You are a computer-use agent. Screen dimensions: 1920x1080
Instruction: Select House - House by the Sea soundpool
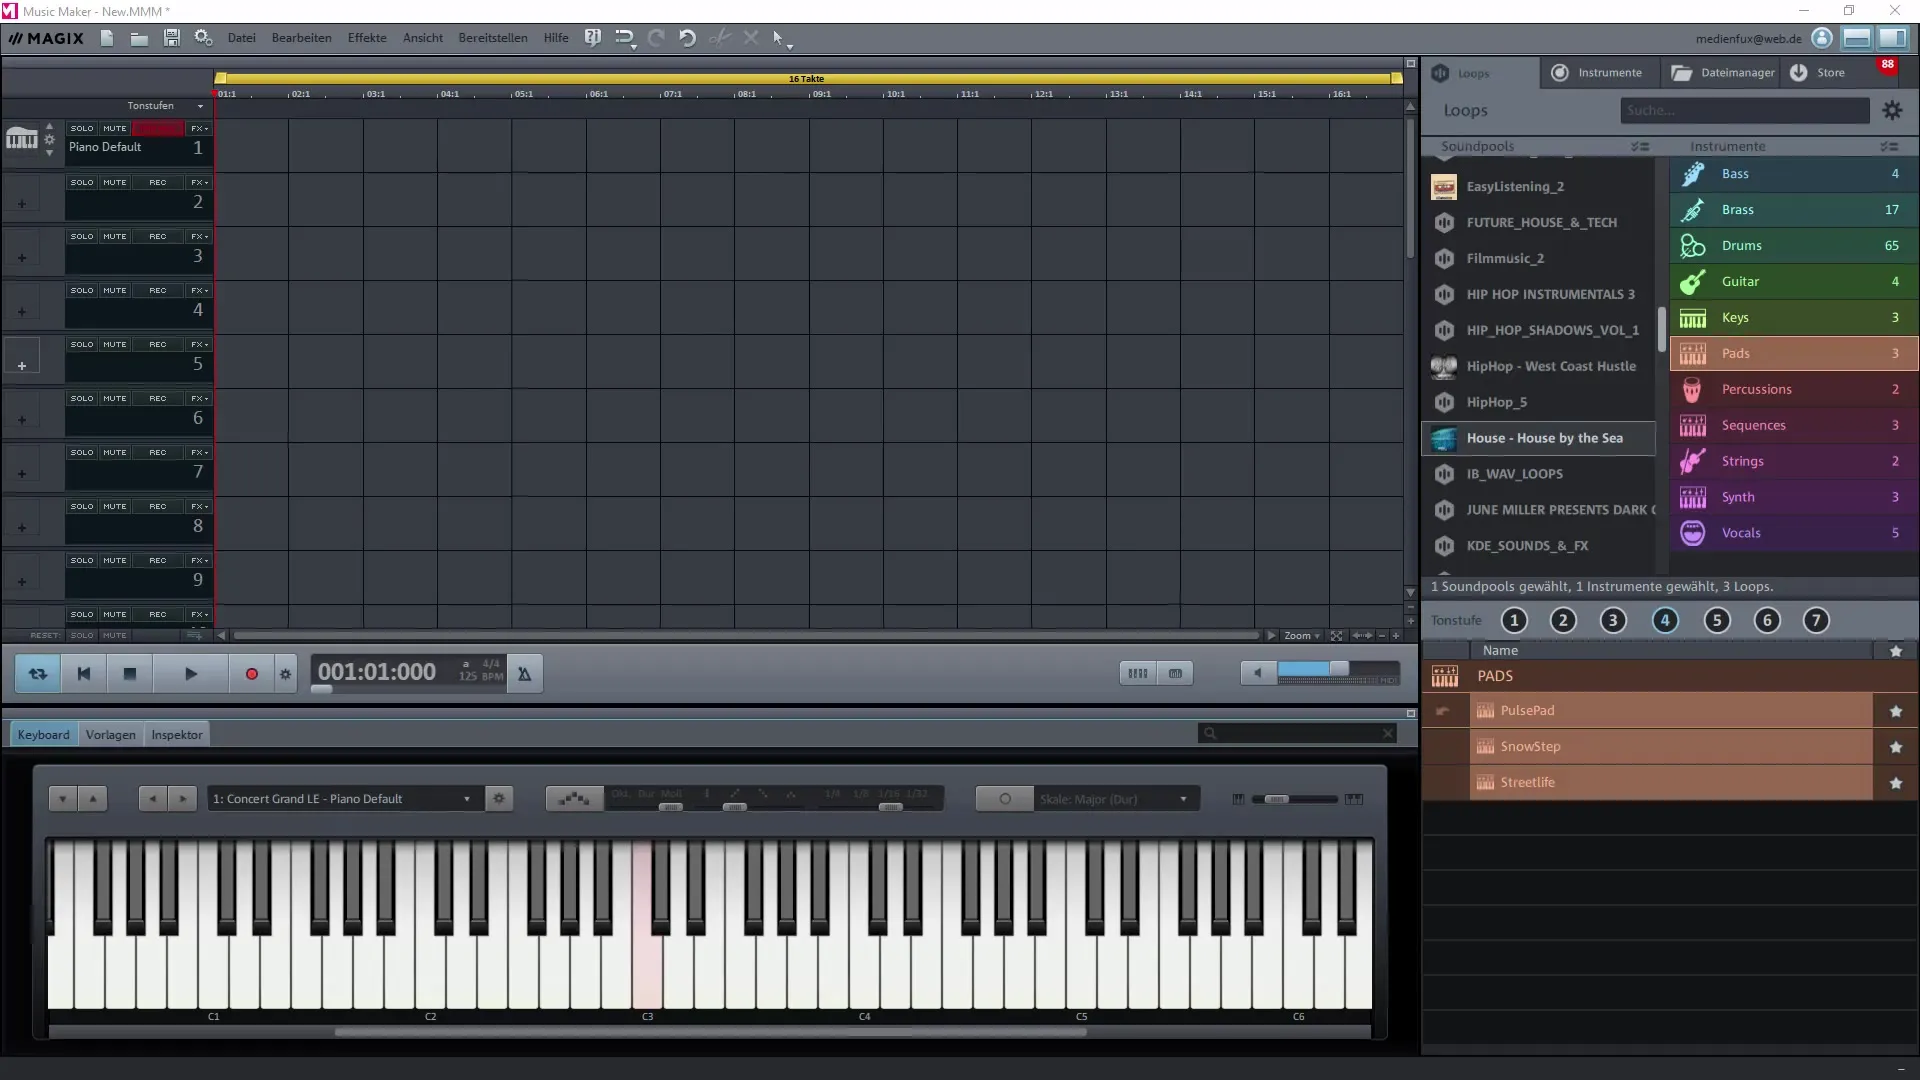(x=1538, y=438)
